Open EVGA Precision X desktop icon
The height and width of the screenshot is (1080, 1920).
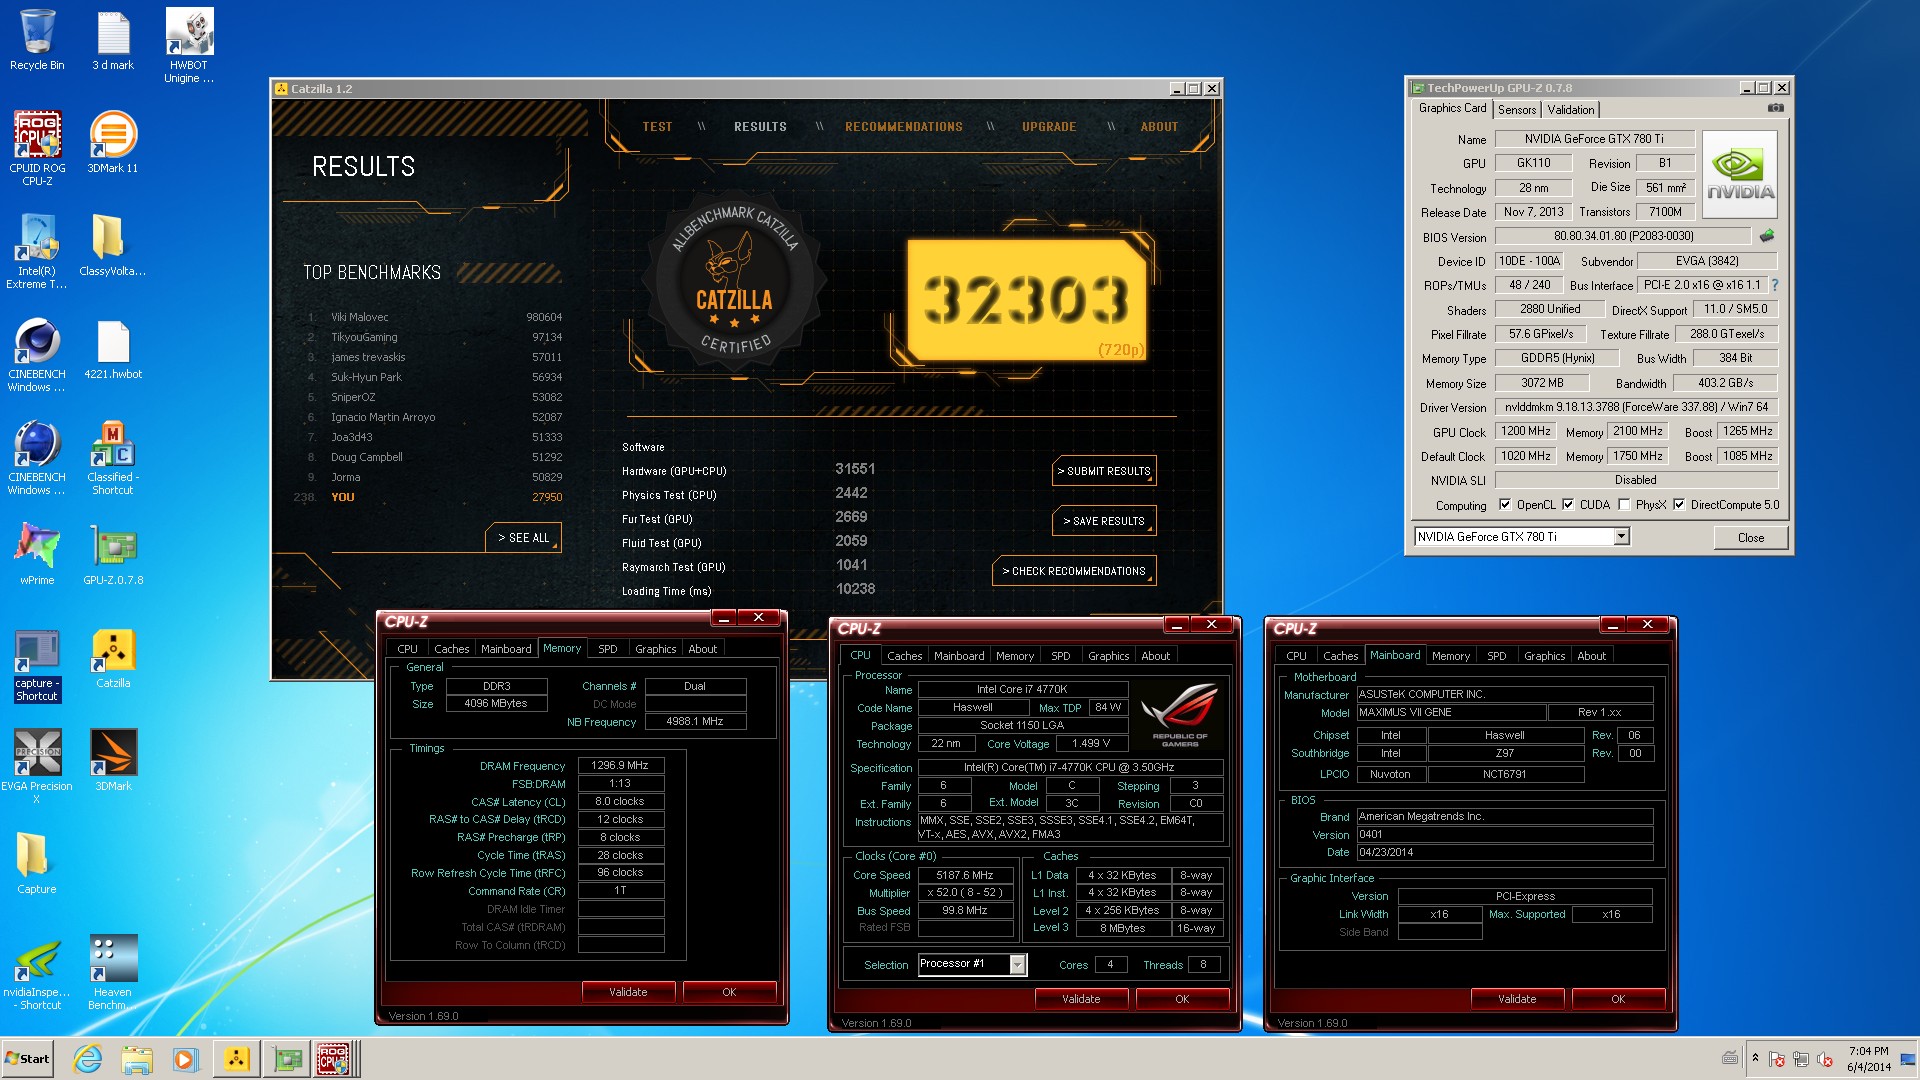37,766
